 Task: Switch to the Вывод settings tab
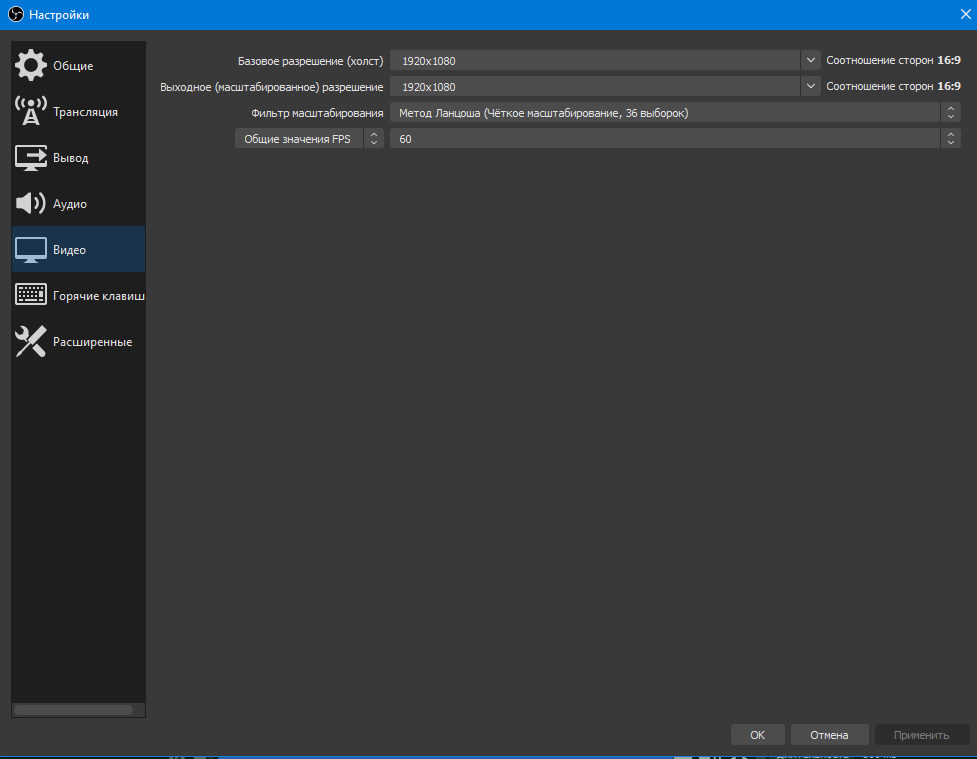[x=71, y=158]
